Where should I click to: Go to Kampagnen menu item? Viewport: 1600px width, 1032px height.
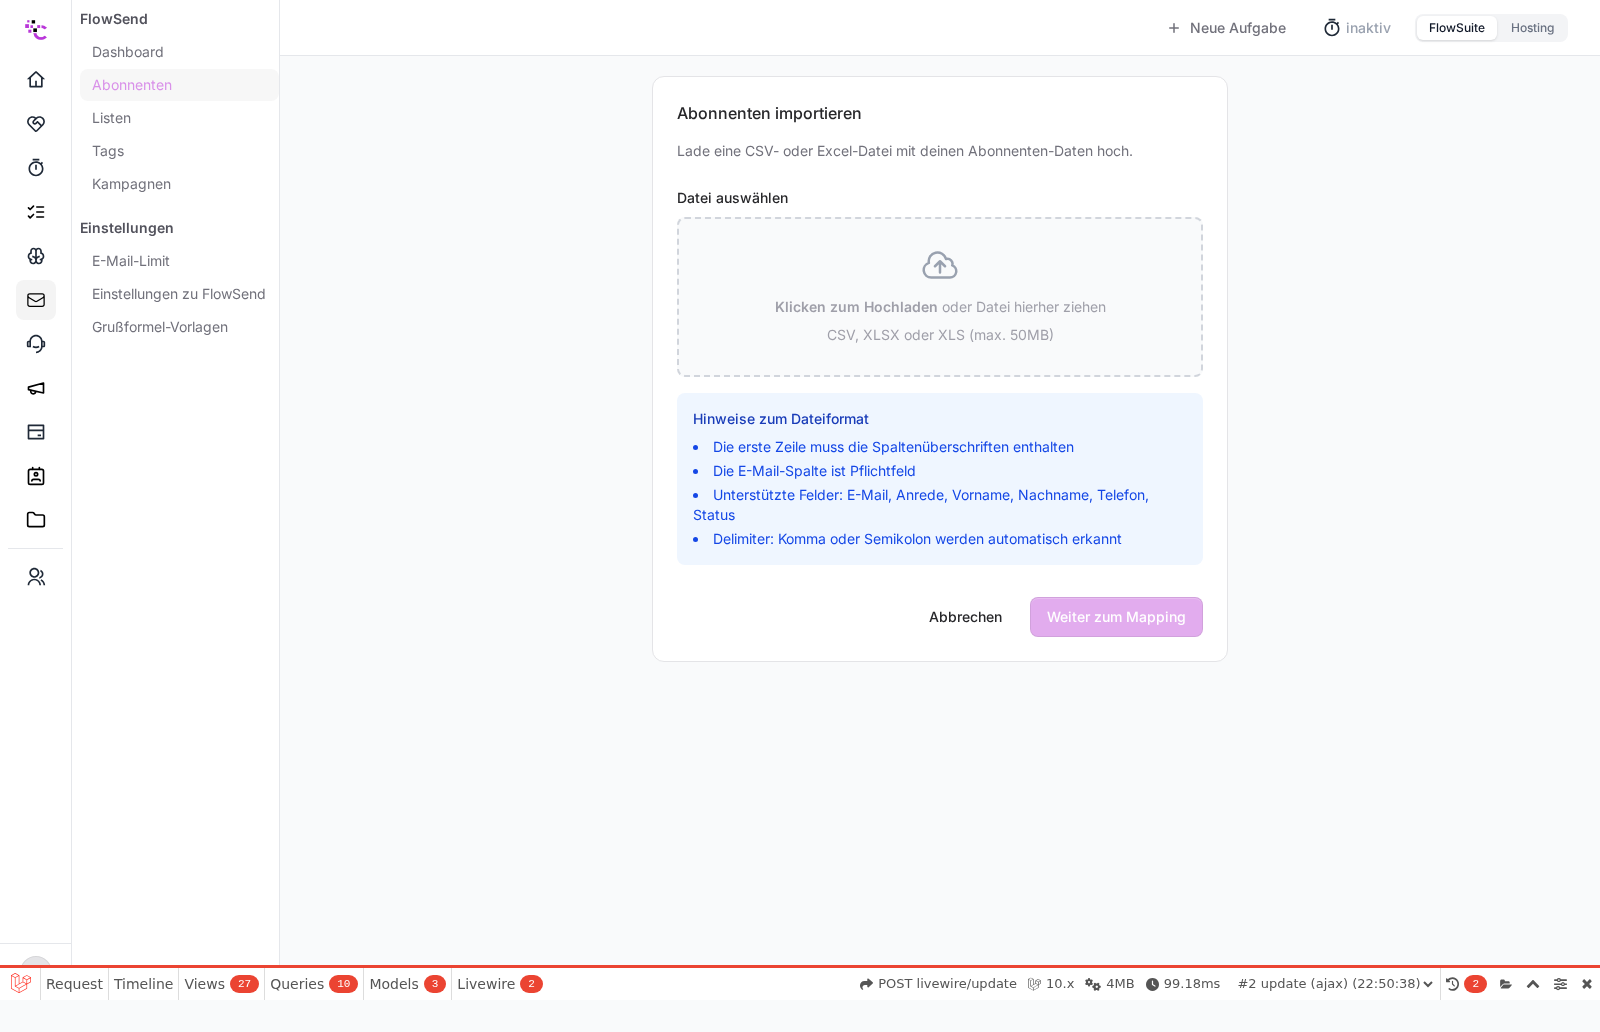131,184
